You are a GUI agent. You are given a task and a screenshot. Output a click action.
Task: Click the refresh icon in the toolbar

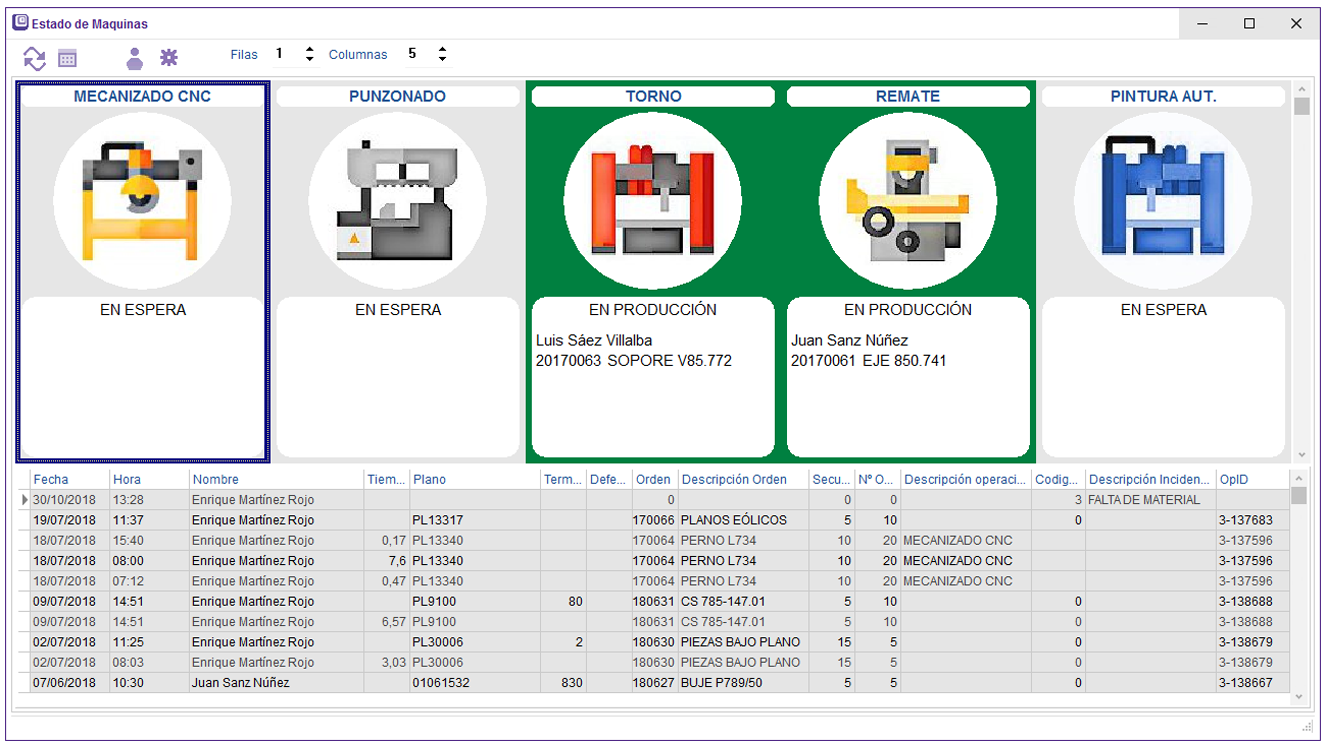pos(35,58)
